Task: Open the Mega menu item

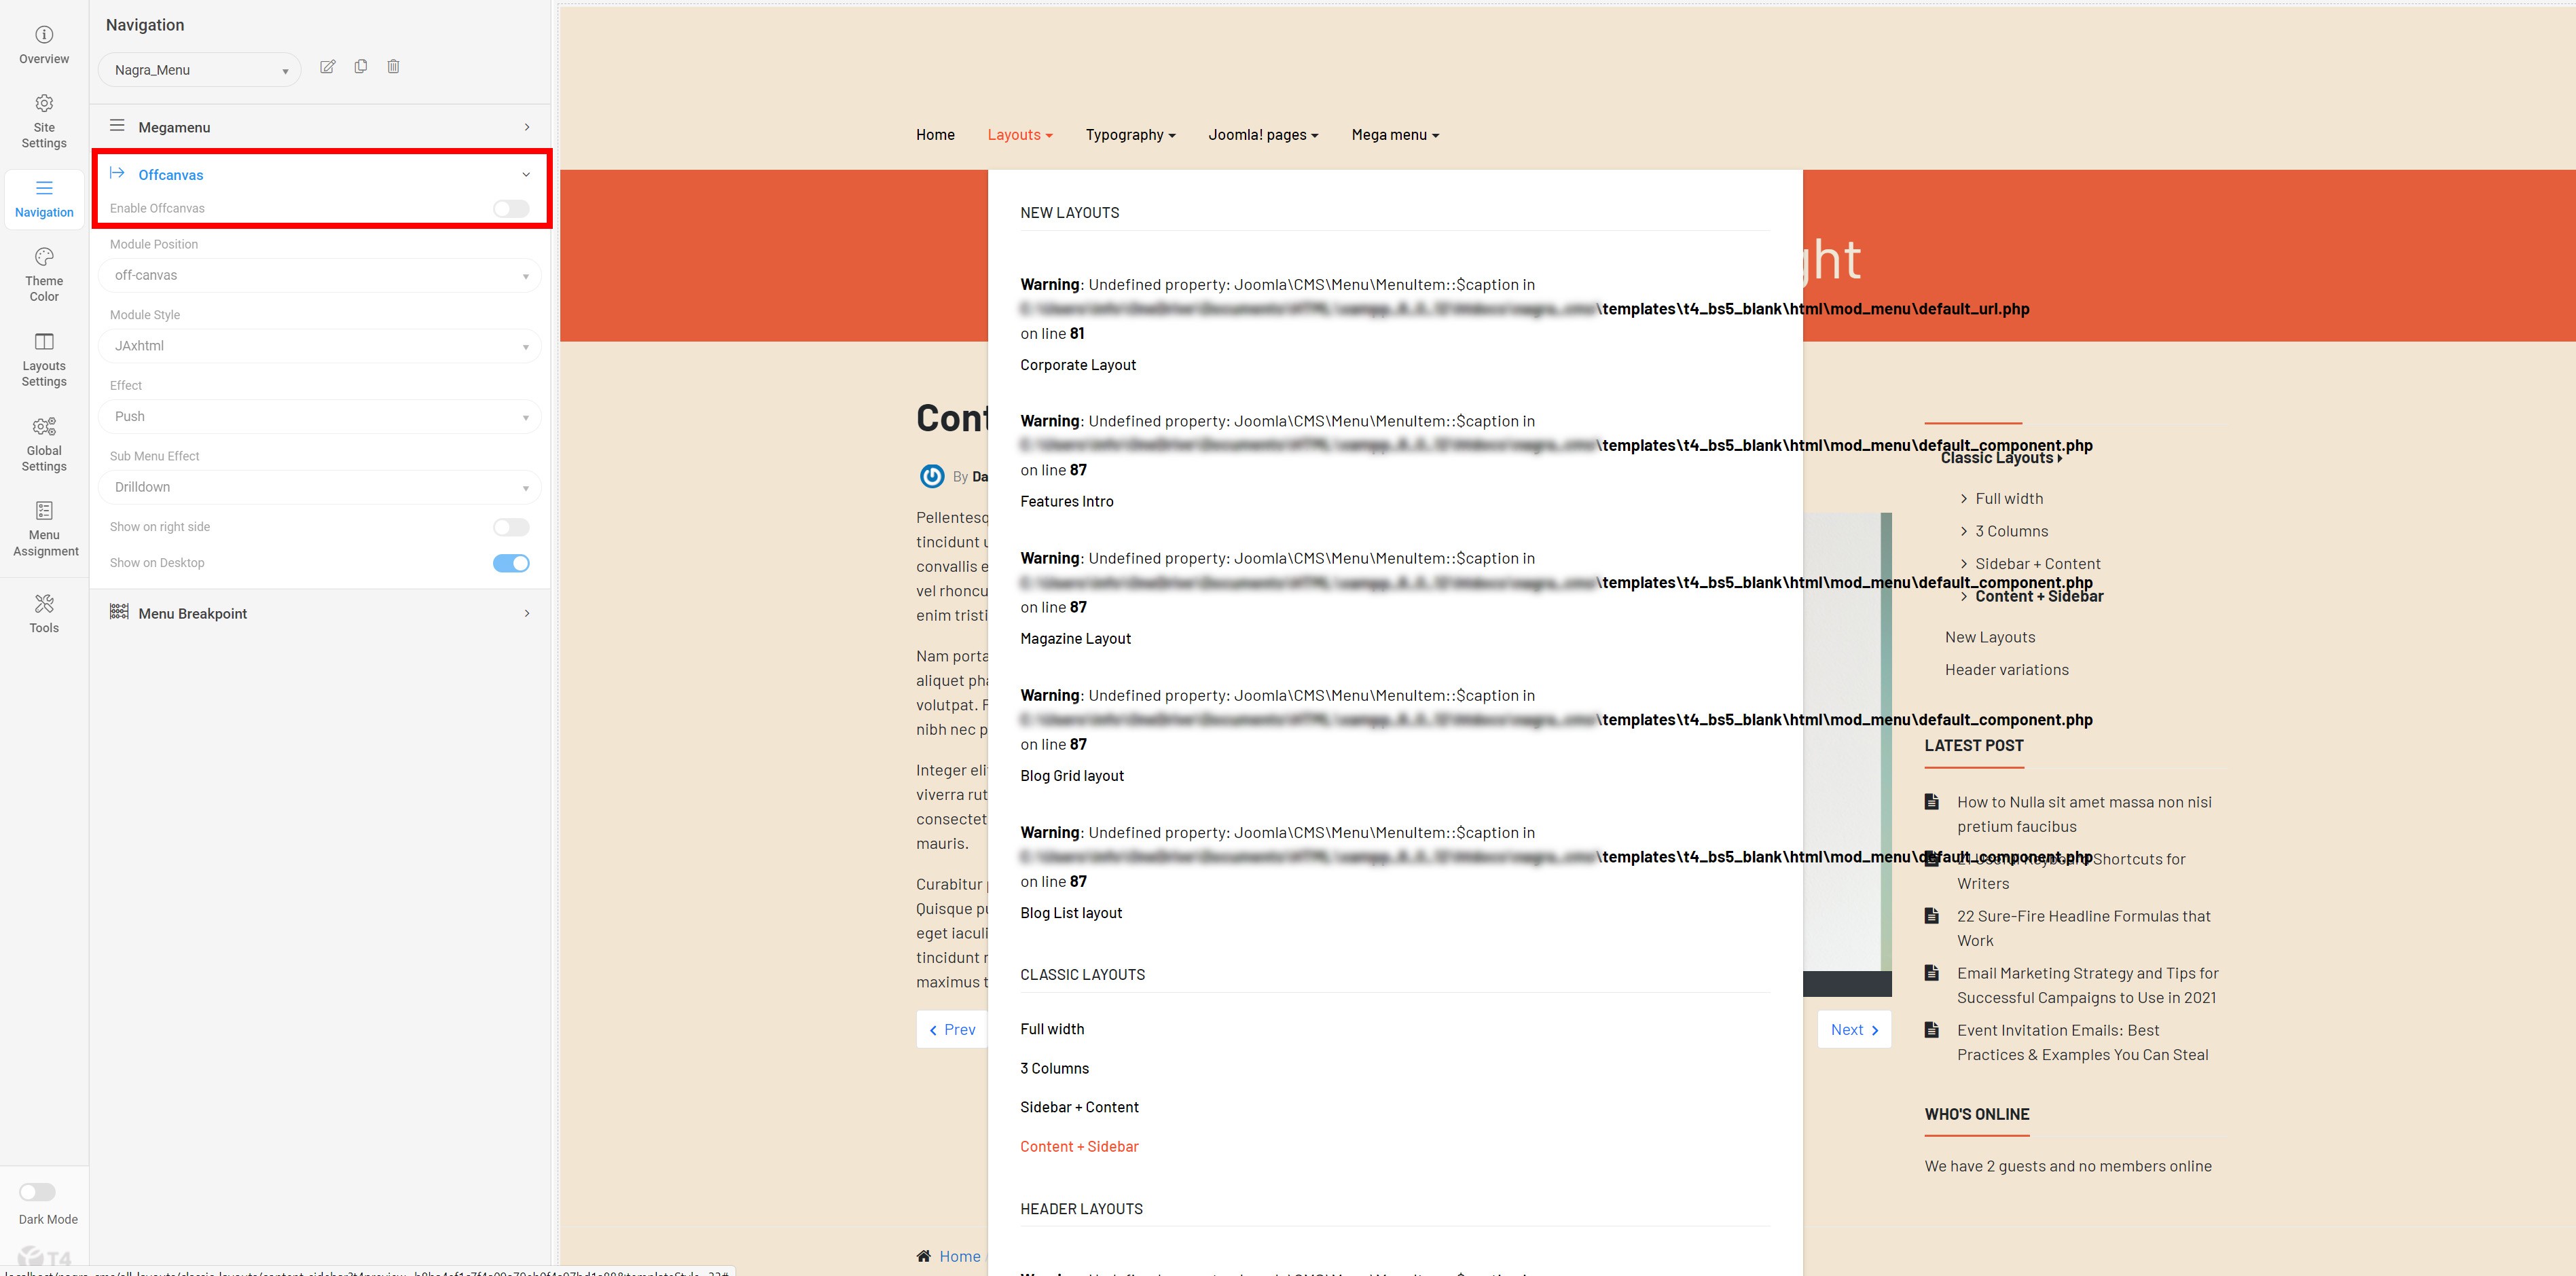Action: (1395, 135)
